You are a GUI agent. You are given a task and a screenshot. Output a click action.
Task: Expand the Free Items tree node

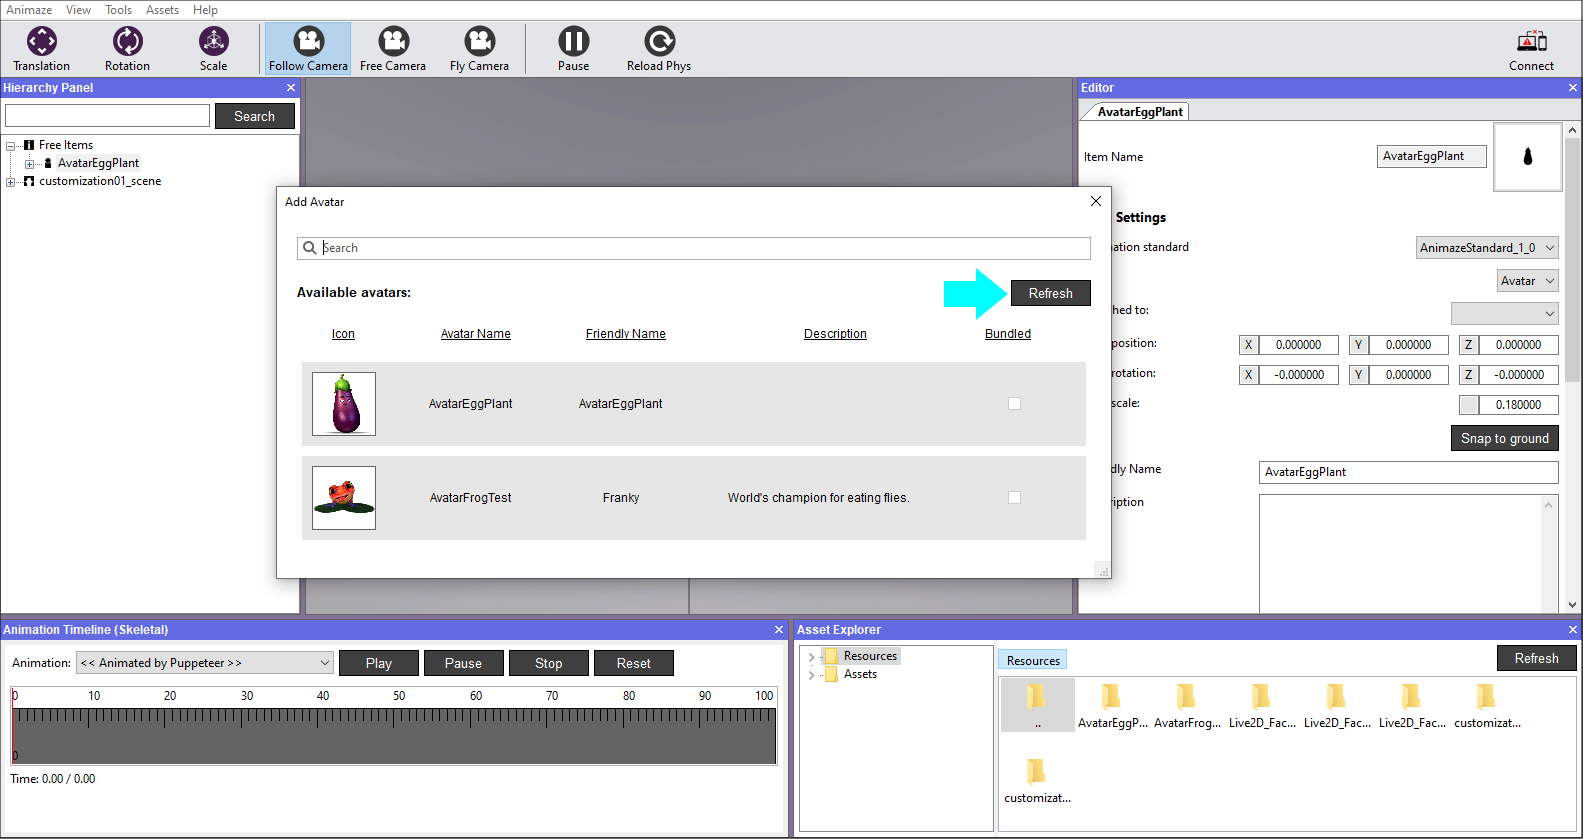(x=11, y=146)
